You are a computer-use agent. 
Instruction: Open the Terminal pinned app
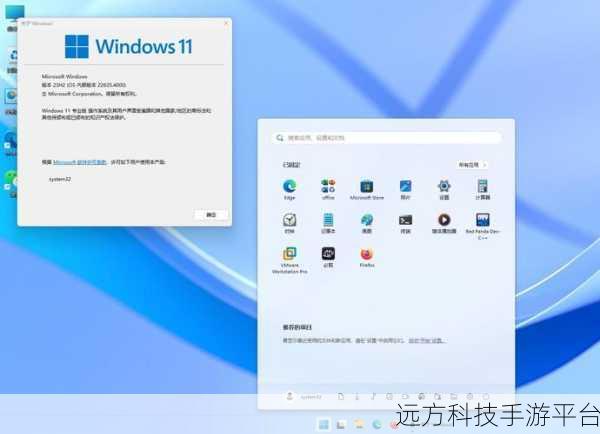405,223
